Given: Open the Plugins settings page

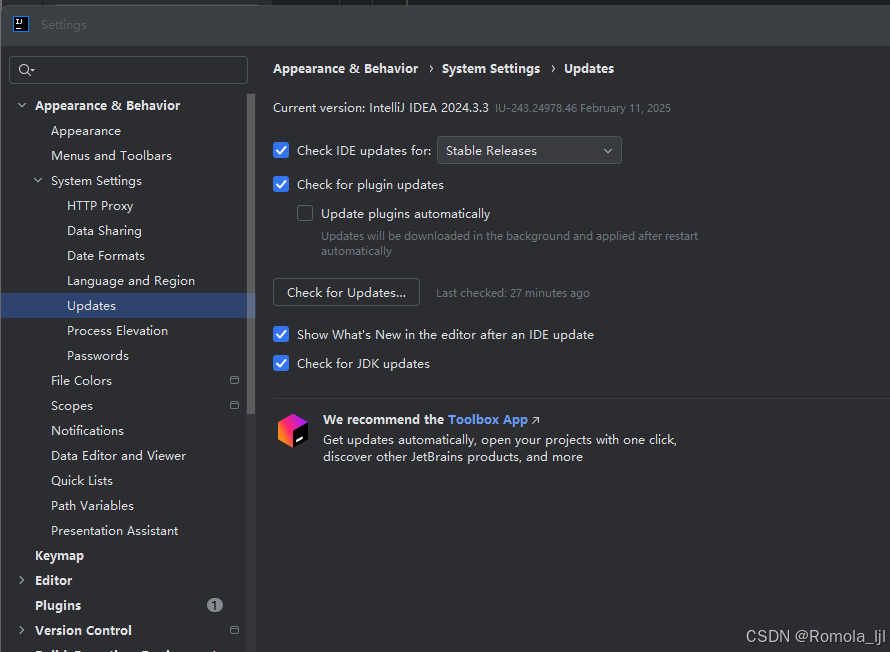Looking at the screenshot, I should pyautogui.click(x=58, y=605).
